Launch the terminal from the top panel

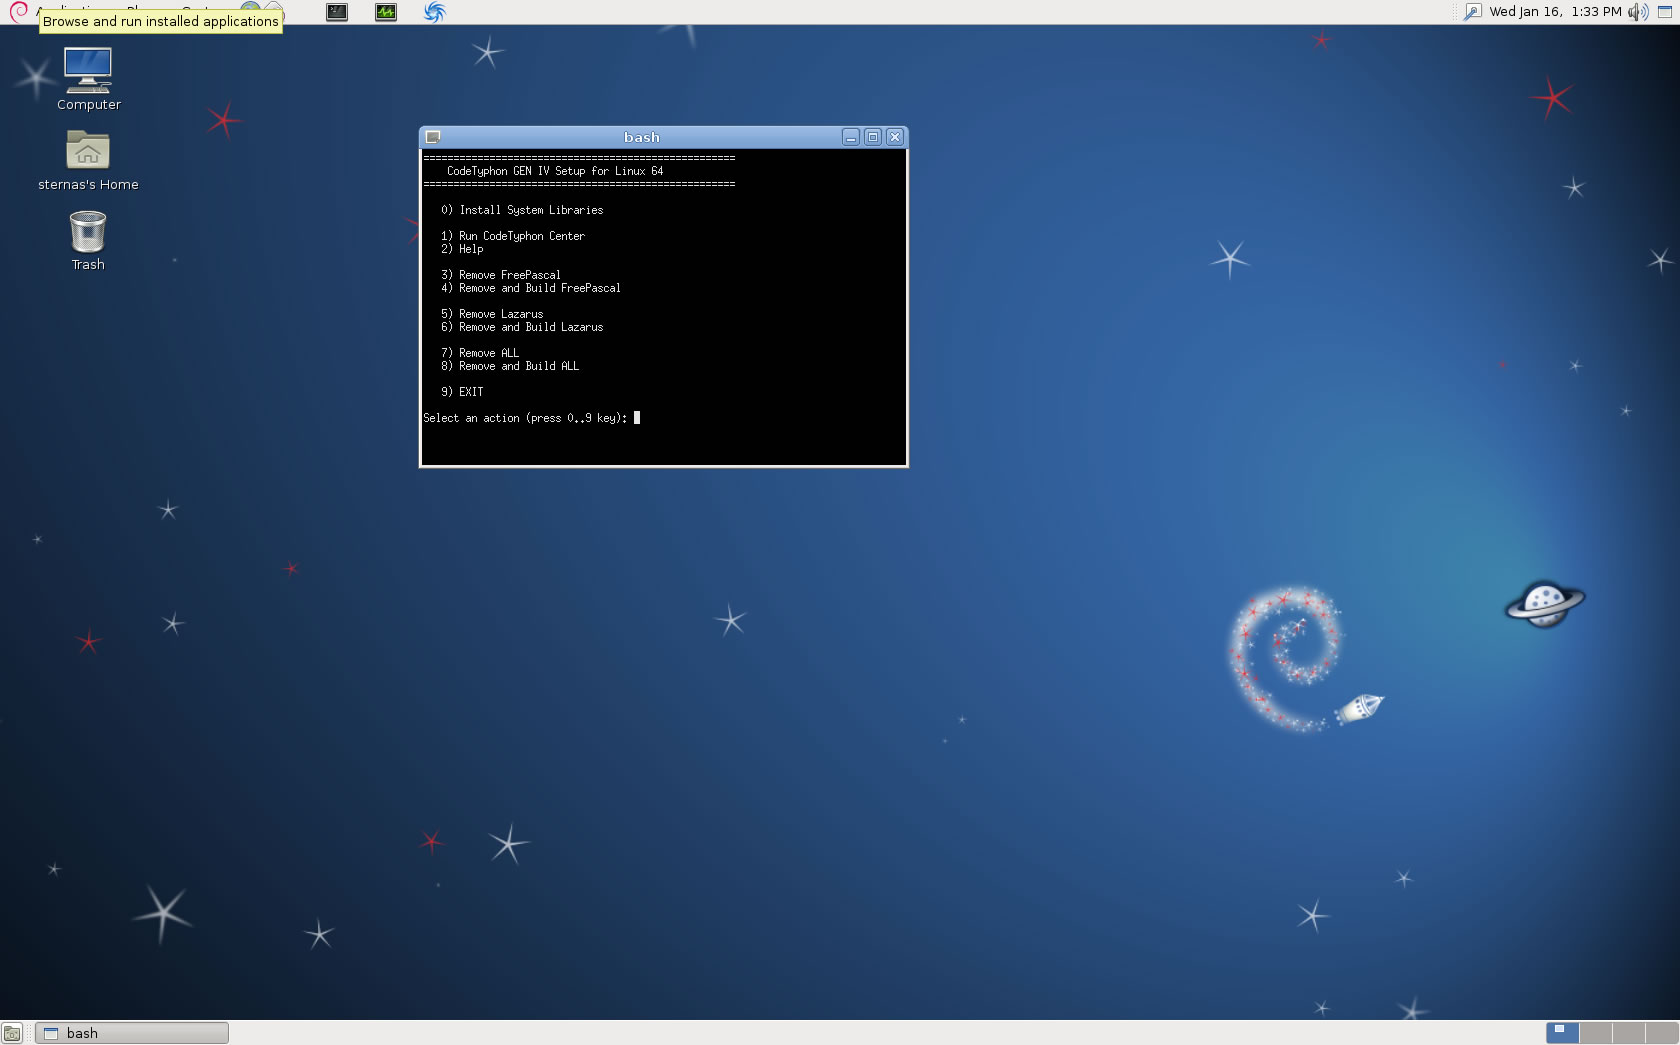pos(337,12)
